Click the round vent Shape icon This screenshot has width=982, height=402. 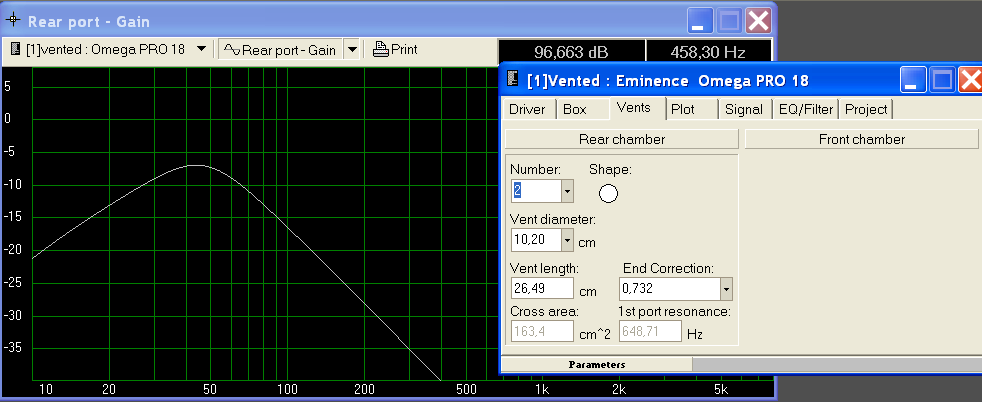(x=608, y=193)
